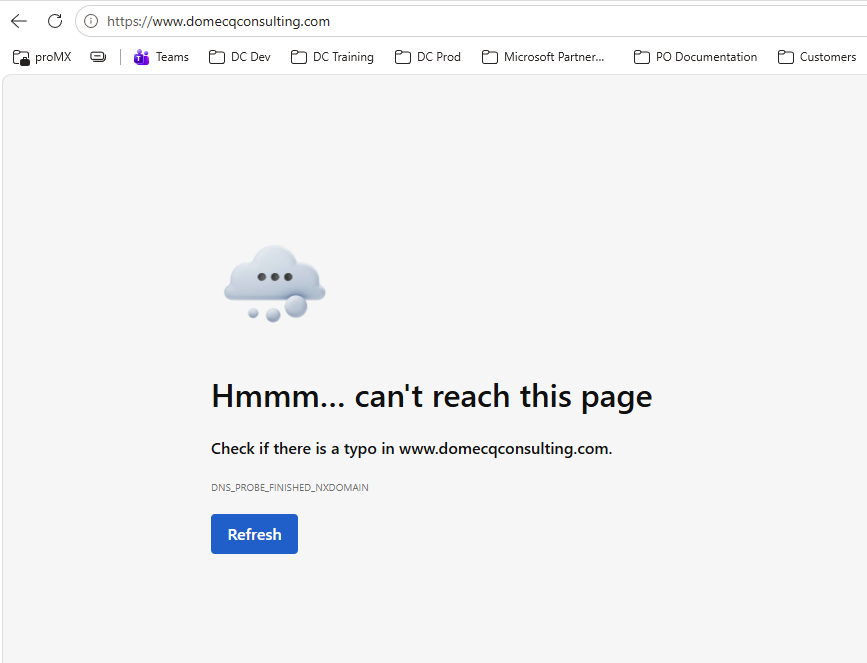The height and width of the screenshot is (663, 867).
Task: Go back with the browser back arrow
Action: tap(19, 21)
